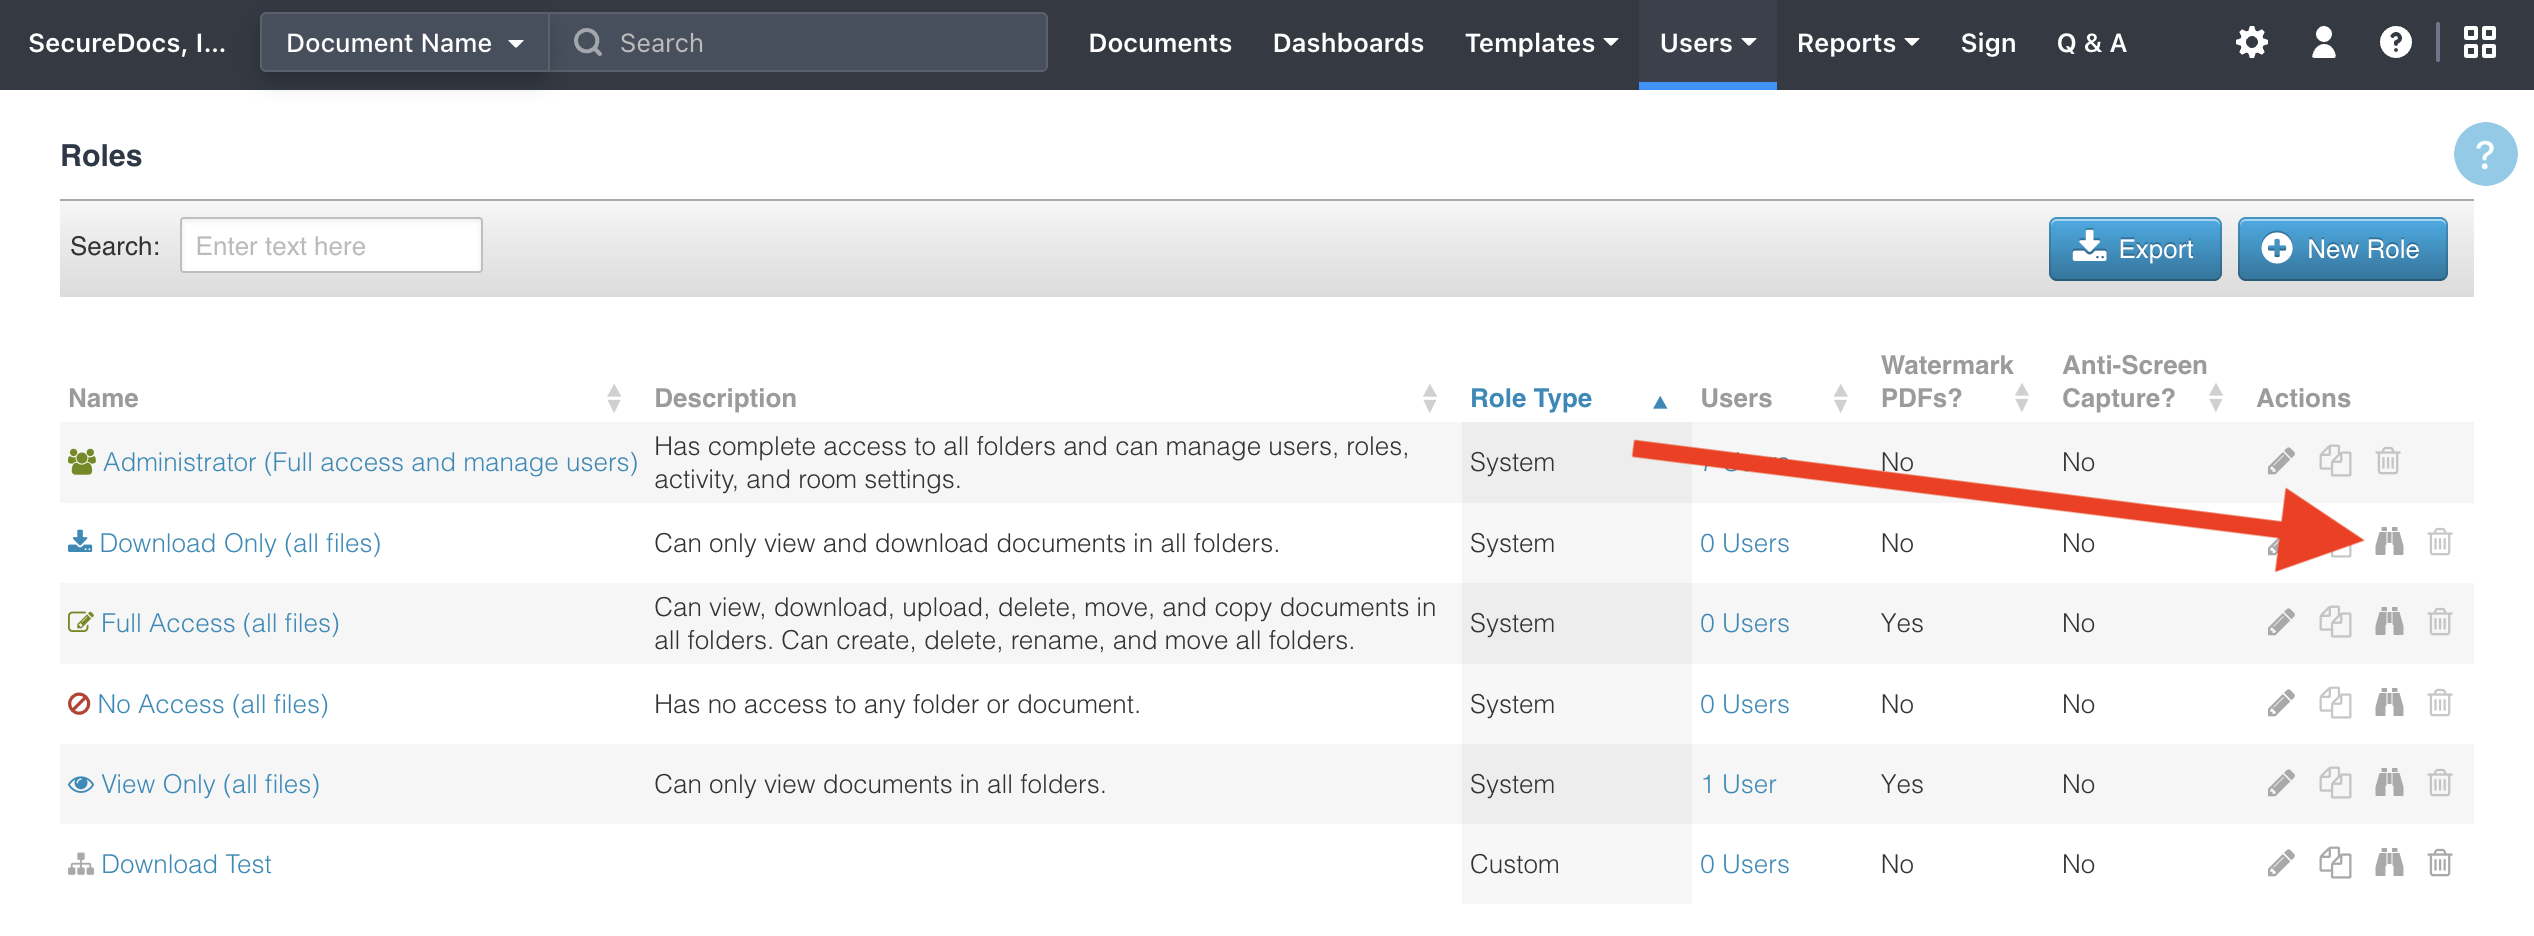Open the Full Access (all files) role
This screenshot has height=936, width=2534.
220,623
